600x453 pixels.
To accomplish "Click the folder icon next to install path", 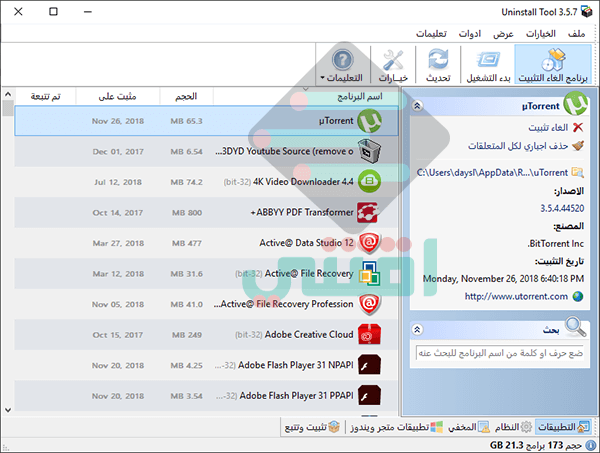I will (577, 173).
